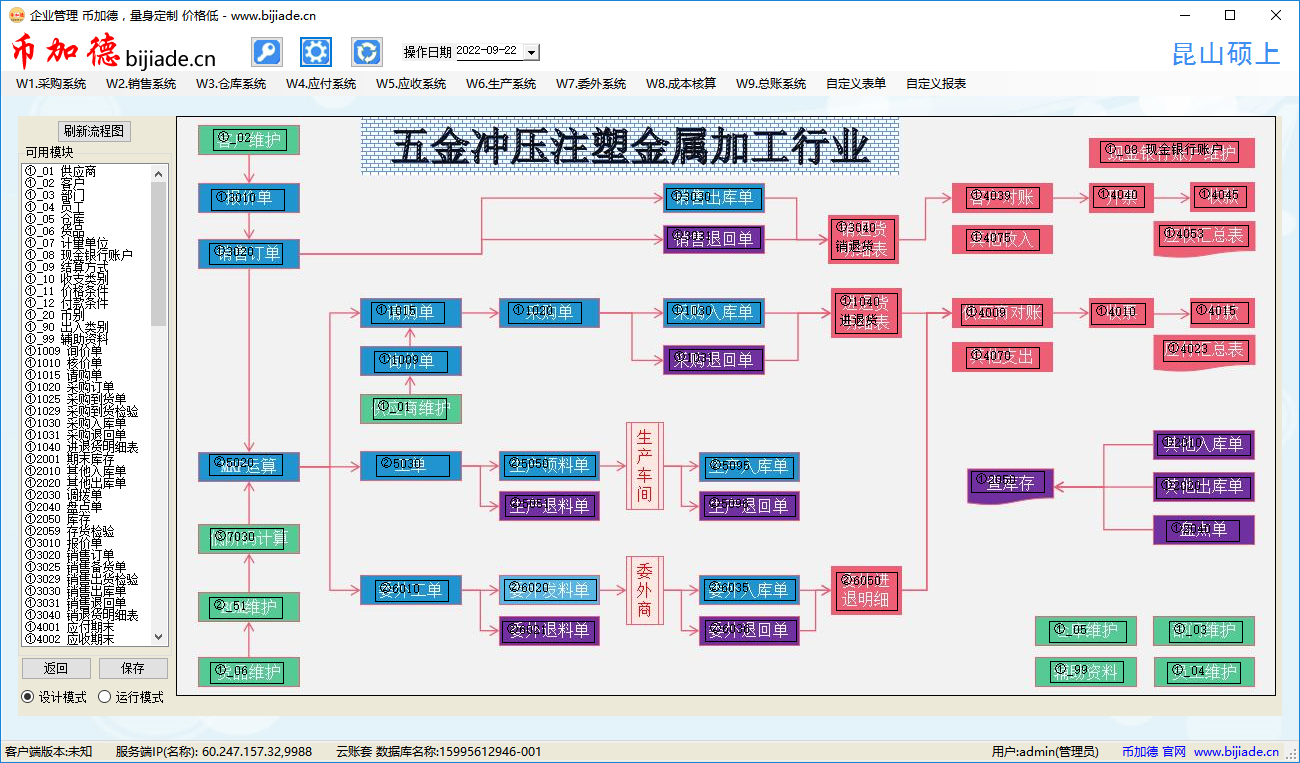Click the 2022-09-22 date field
Viewport: 1300px width, 763px height.
click(x=489, y=52)
